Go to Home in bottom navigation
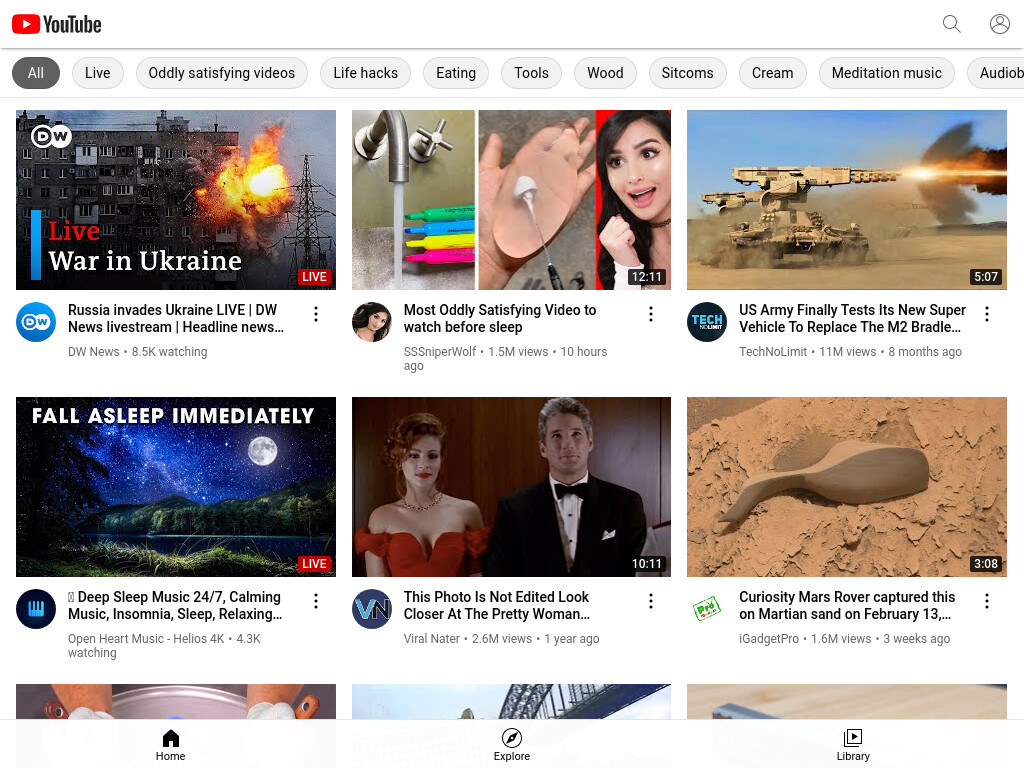 click(x=170, y=745)
